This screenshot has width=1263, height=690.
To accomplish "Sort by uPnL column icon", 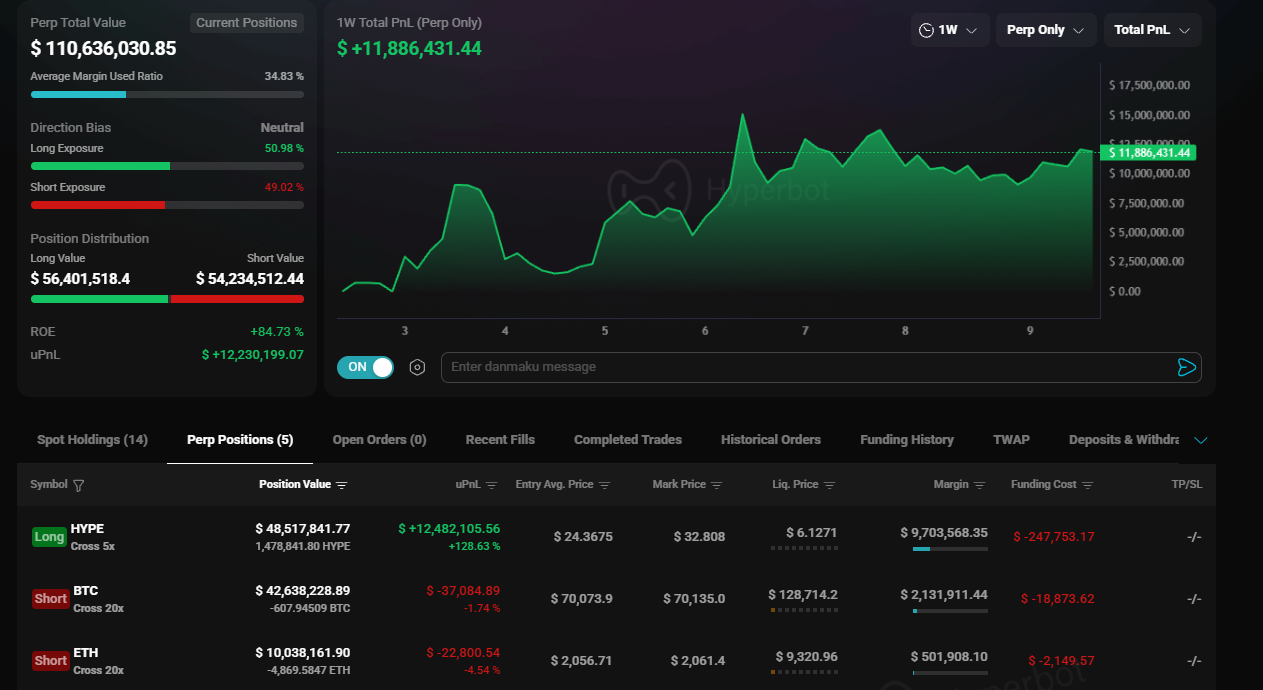I will coord(492,485).
